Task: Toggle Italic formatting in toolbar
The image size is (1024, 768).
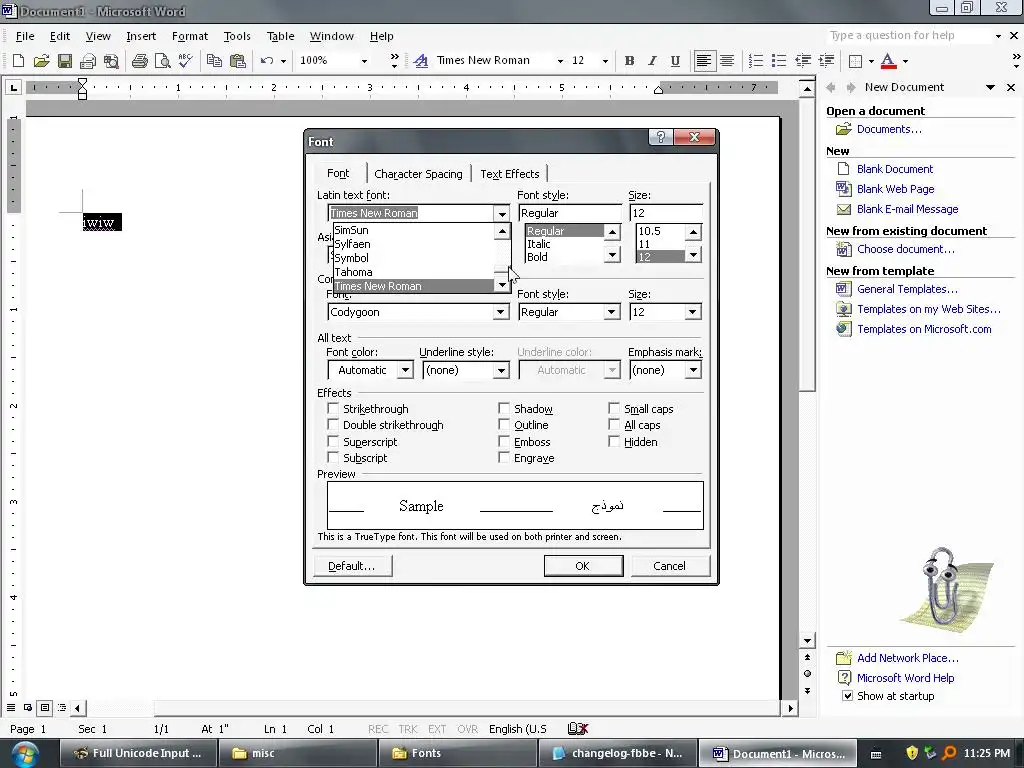Action: [x=652, y=61]
